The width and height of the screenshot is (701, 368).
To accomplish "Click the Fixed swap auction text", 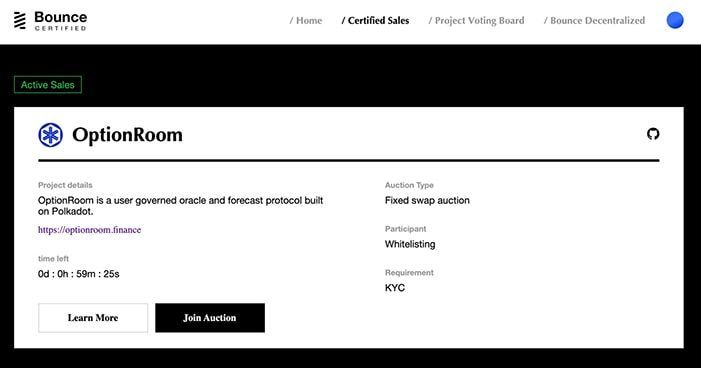I will [427, 201].
